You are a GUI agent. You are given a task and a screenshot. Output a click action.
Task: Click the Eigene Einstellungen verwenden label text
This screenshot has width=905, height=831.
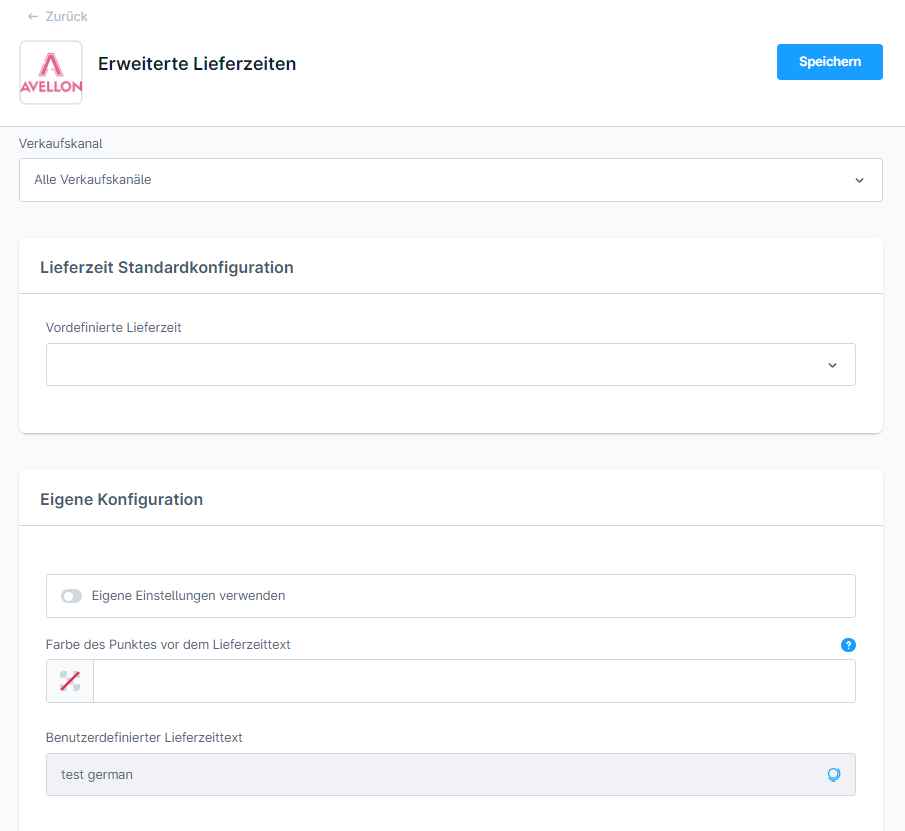tap(188, 596)
